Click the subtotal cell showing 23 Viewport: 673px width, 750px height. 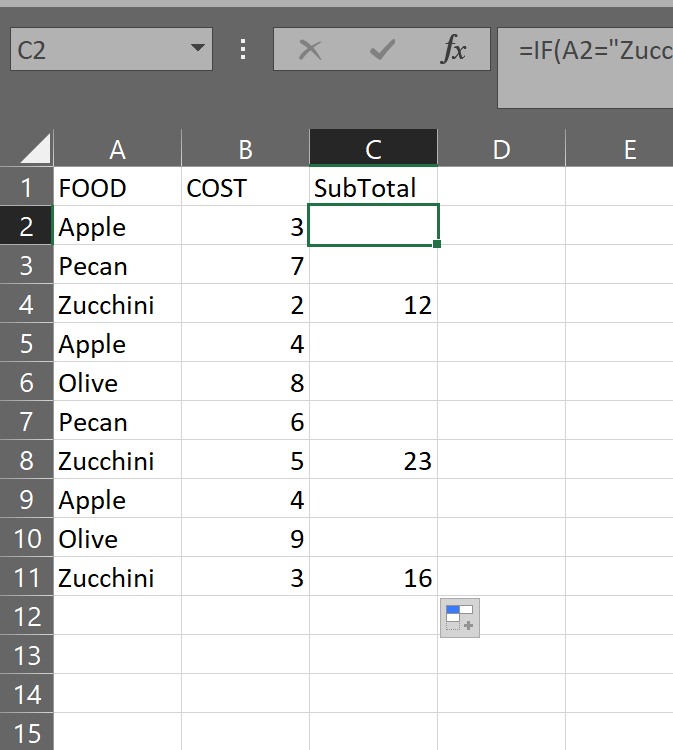pos(373,461)
